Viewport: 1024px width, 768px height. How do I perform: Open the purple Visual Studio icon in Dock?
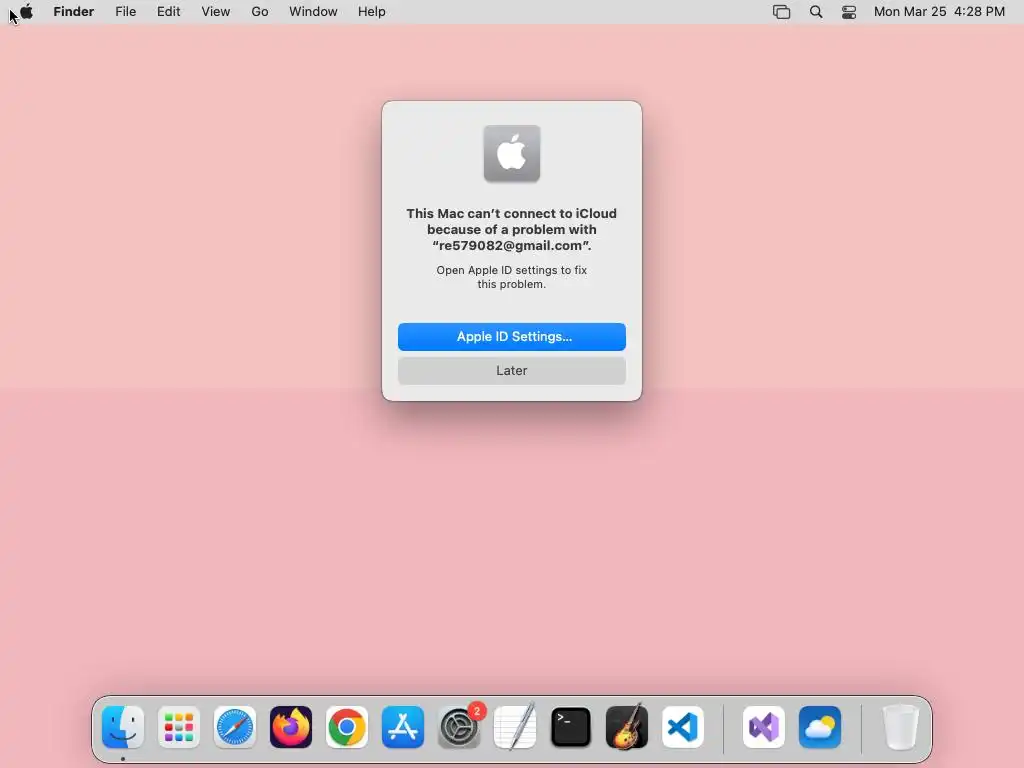click(764, 727)
